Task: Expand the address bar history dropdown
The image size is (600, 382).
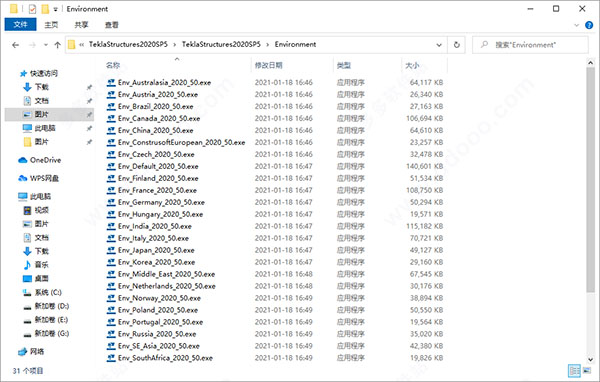Action: click(439, 45)
